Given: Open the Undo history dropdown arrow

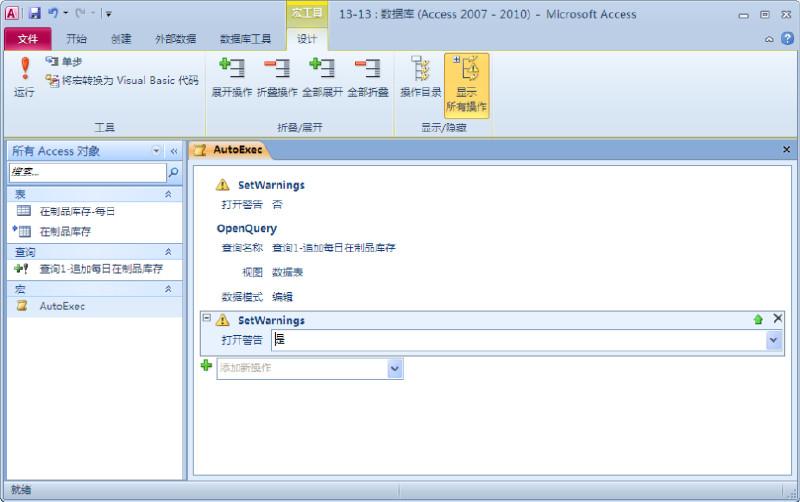Looking at the screenshot, I should point(66,13).
